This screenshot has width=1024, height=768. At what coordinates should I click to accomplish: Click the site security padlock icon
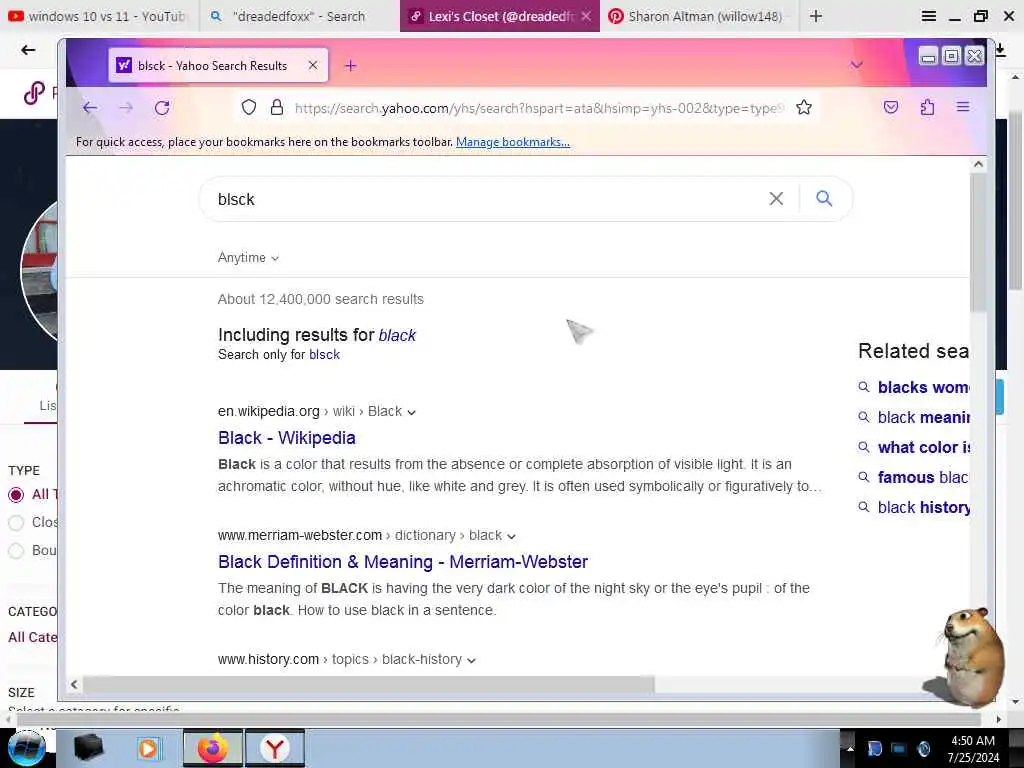(x=277, y=107)
